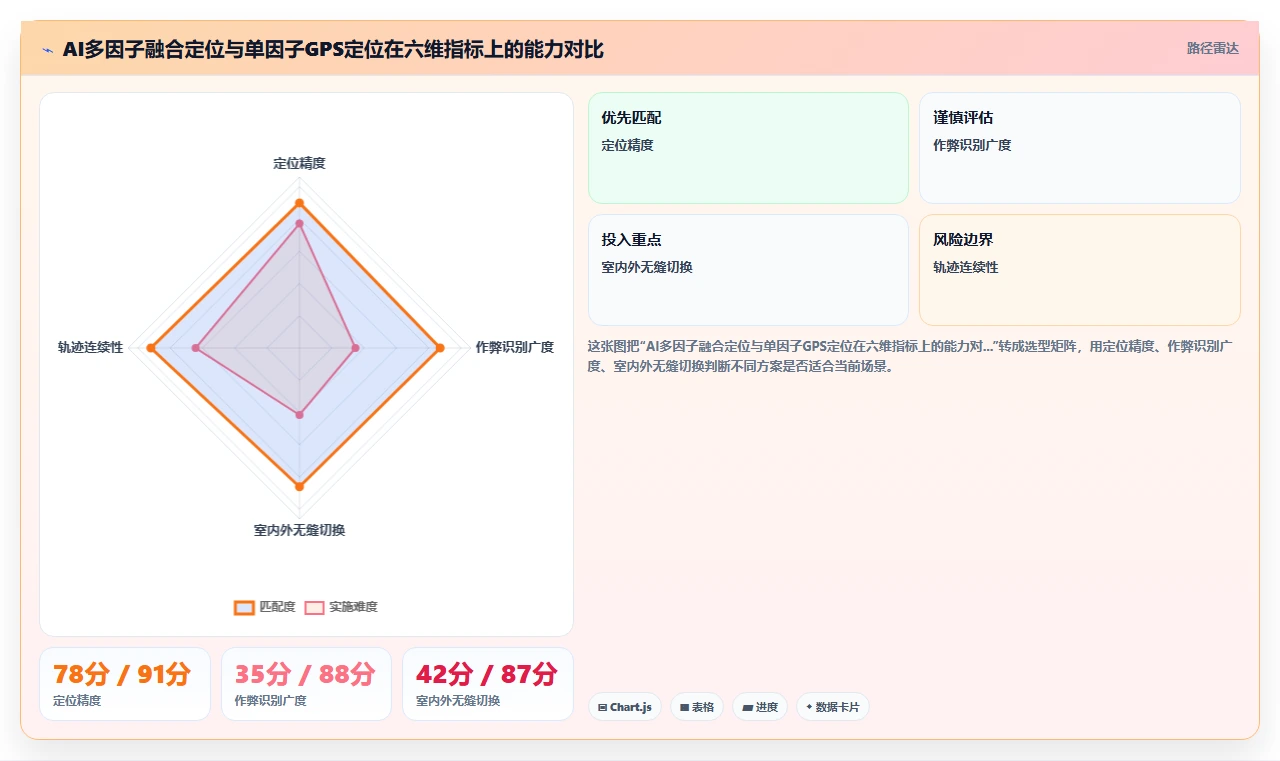This screenshot has height=761, width=1280.
Task: Click the pink data point at 室内外无缝切换 axis
Action: [x=299, y=414]
